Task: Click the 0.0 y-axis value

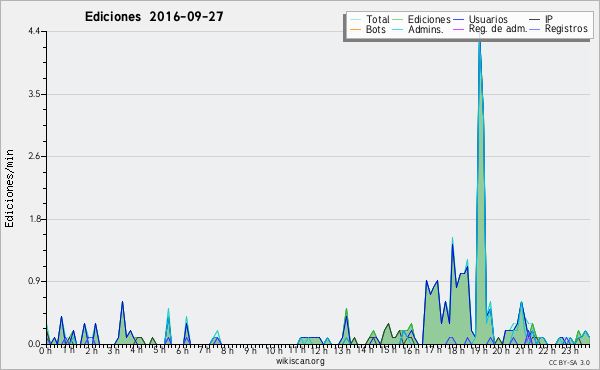Action: 34,344
